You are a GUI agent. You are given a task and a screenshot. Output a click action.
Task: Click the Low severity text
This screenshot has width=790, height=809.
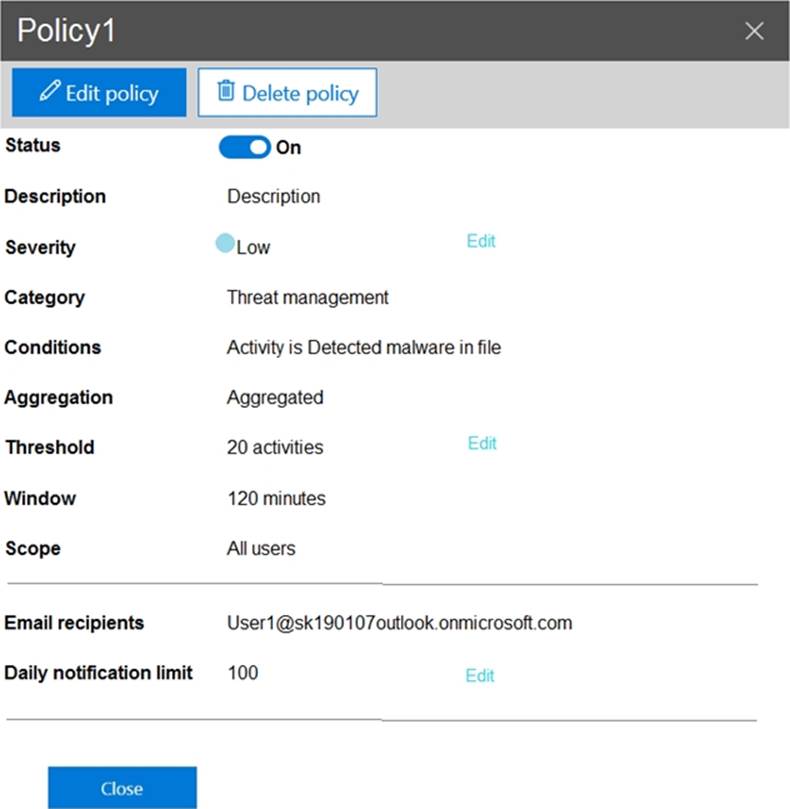(253, 247)
